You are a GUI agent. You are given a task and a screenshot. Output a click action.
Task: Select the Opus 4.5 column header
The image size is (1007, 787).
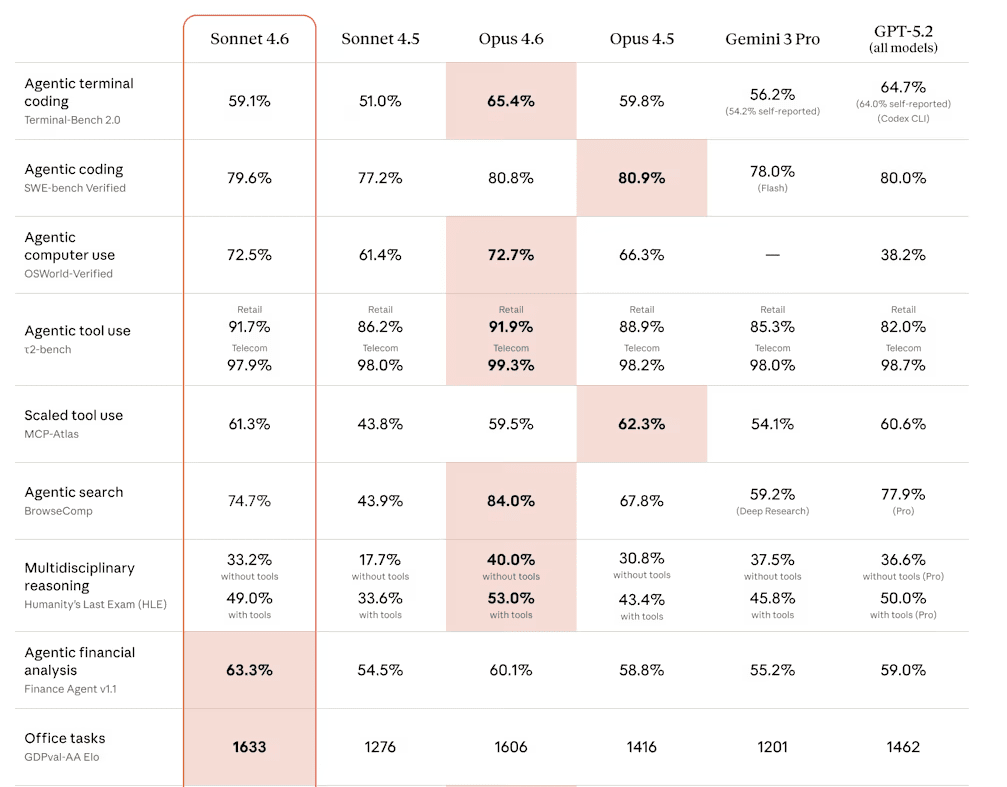tap(642, 39)
